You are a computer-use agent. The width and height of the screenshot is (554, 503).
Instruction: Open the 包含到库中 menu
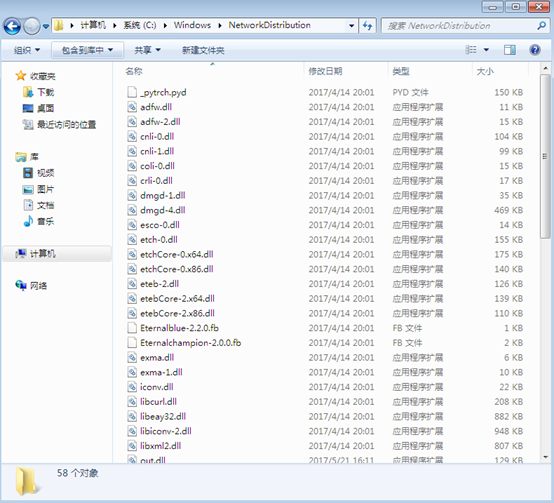pos(87,50)
